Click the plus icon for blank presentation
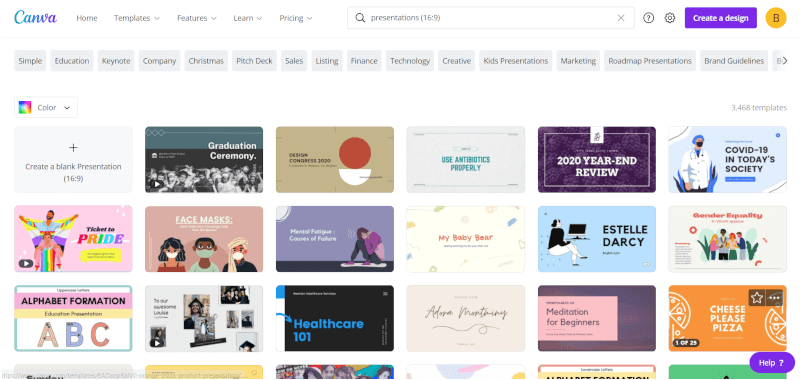Viewport: 800px width, 380px height. click(x=73, y=148)
